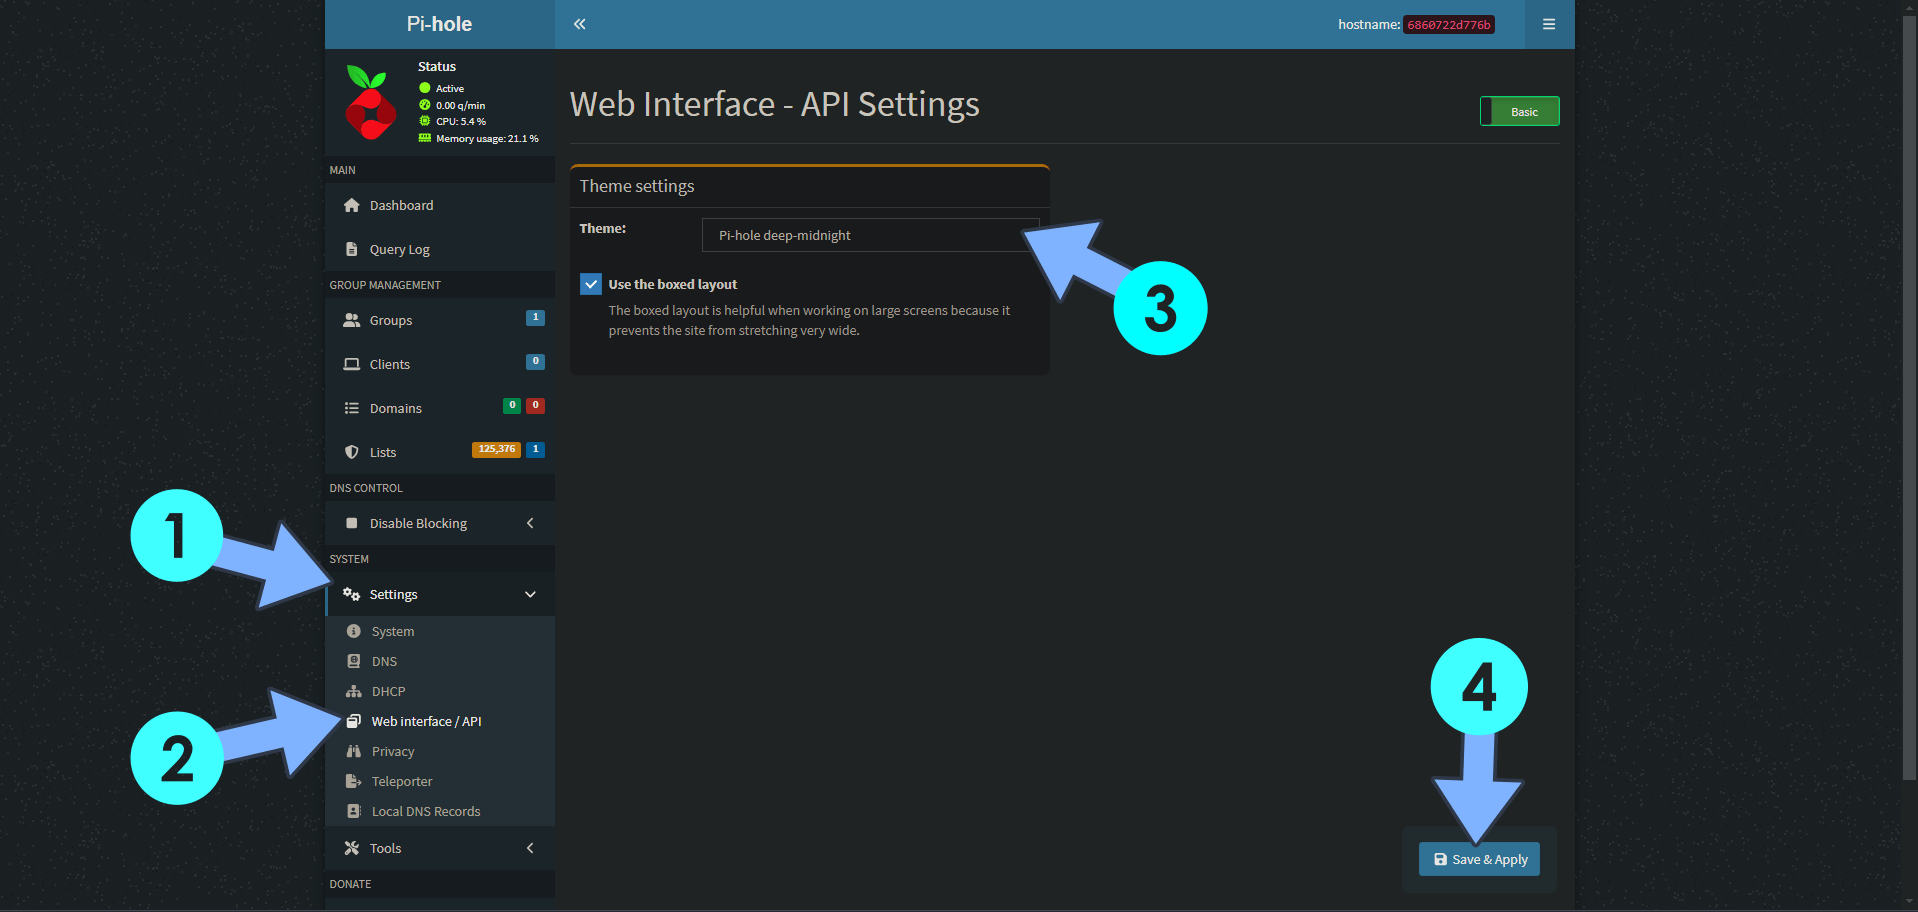Open the Domains page
Viewport: 1918px width, 912px height.
[440, 408]
